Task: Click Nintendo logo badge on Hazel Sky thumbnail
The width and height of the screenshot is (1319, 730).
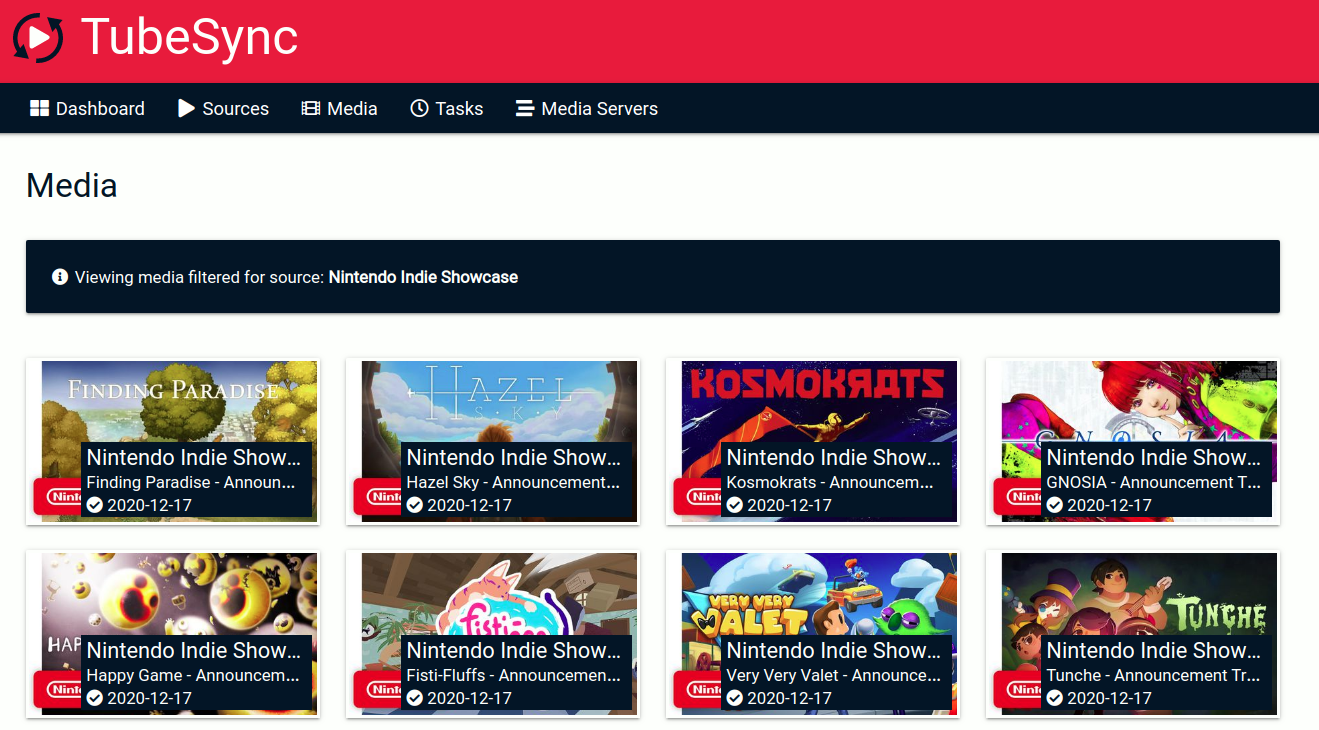Action: pyautogui.click(x=378, y=496)
